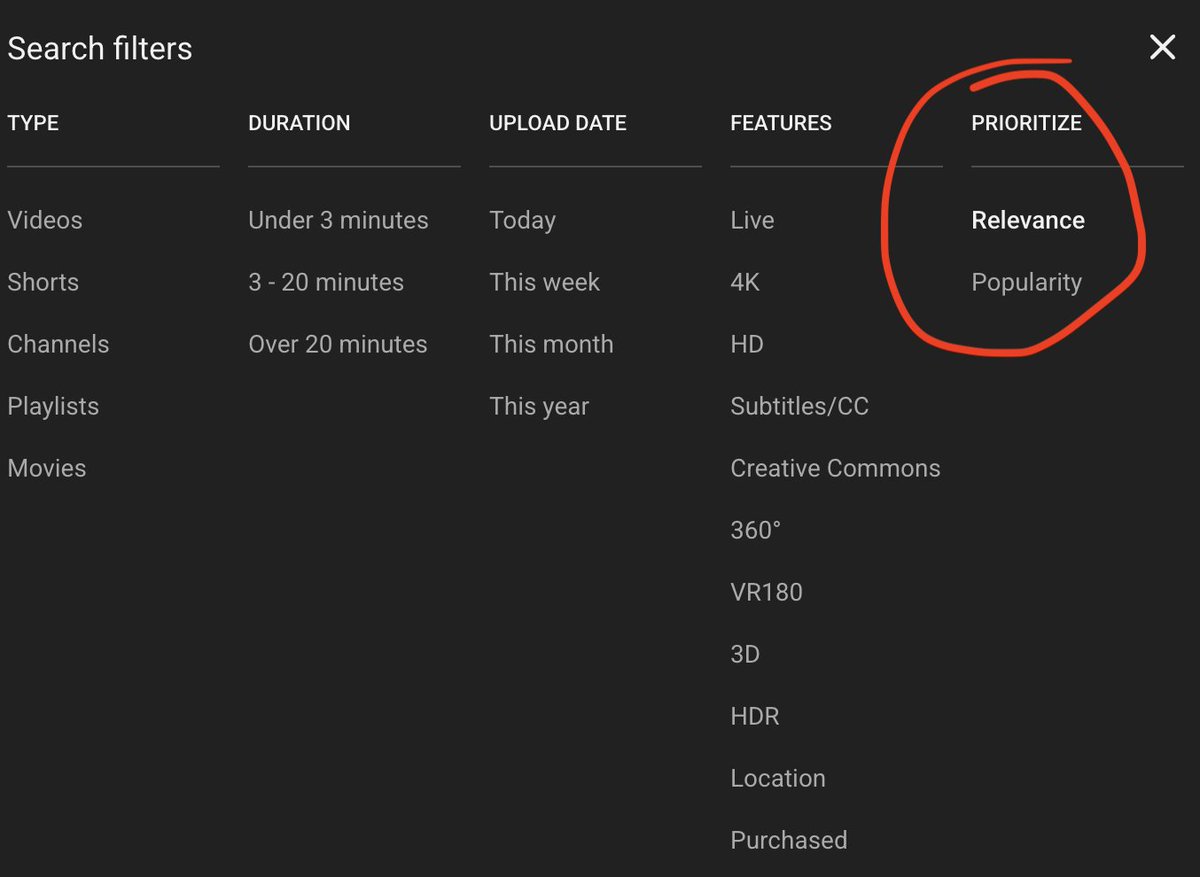Enable the HDR feature filter
This screenshot has width=1200, height=877.
click(x=755, y=716)
